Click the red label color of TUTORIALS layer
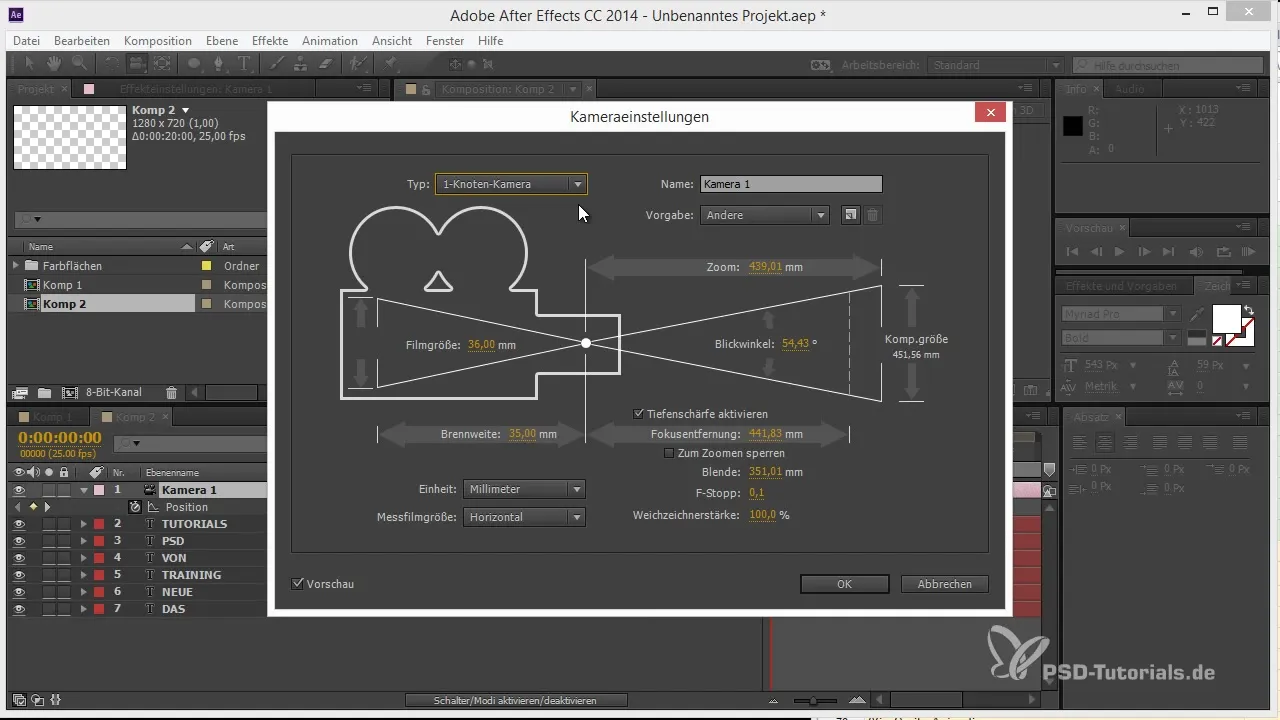 99,524
